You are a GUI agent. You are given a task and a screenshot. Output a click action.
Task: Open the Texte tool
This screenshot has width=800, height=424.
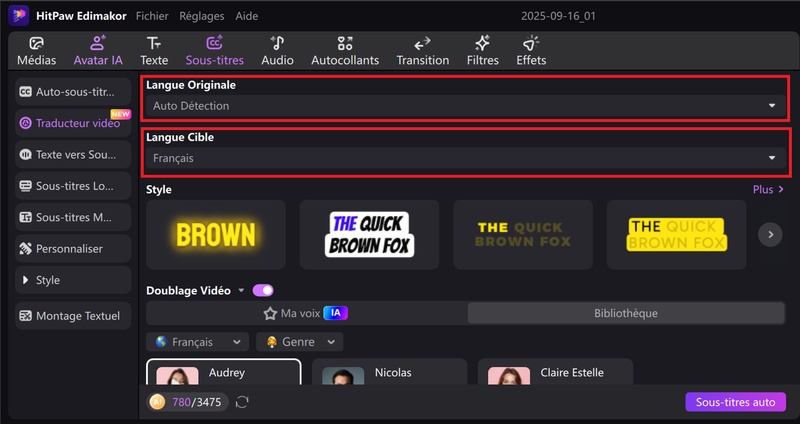pos(153,51)
